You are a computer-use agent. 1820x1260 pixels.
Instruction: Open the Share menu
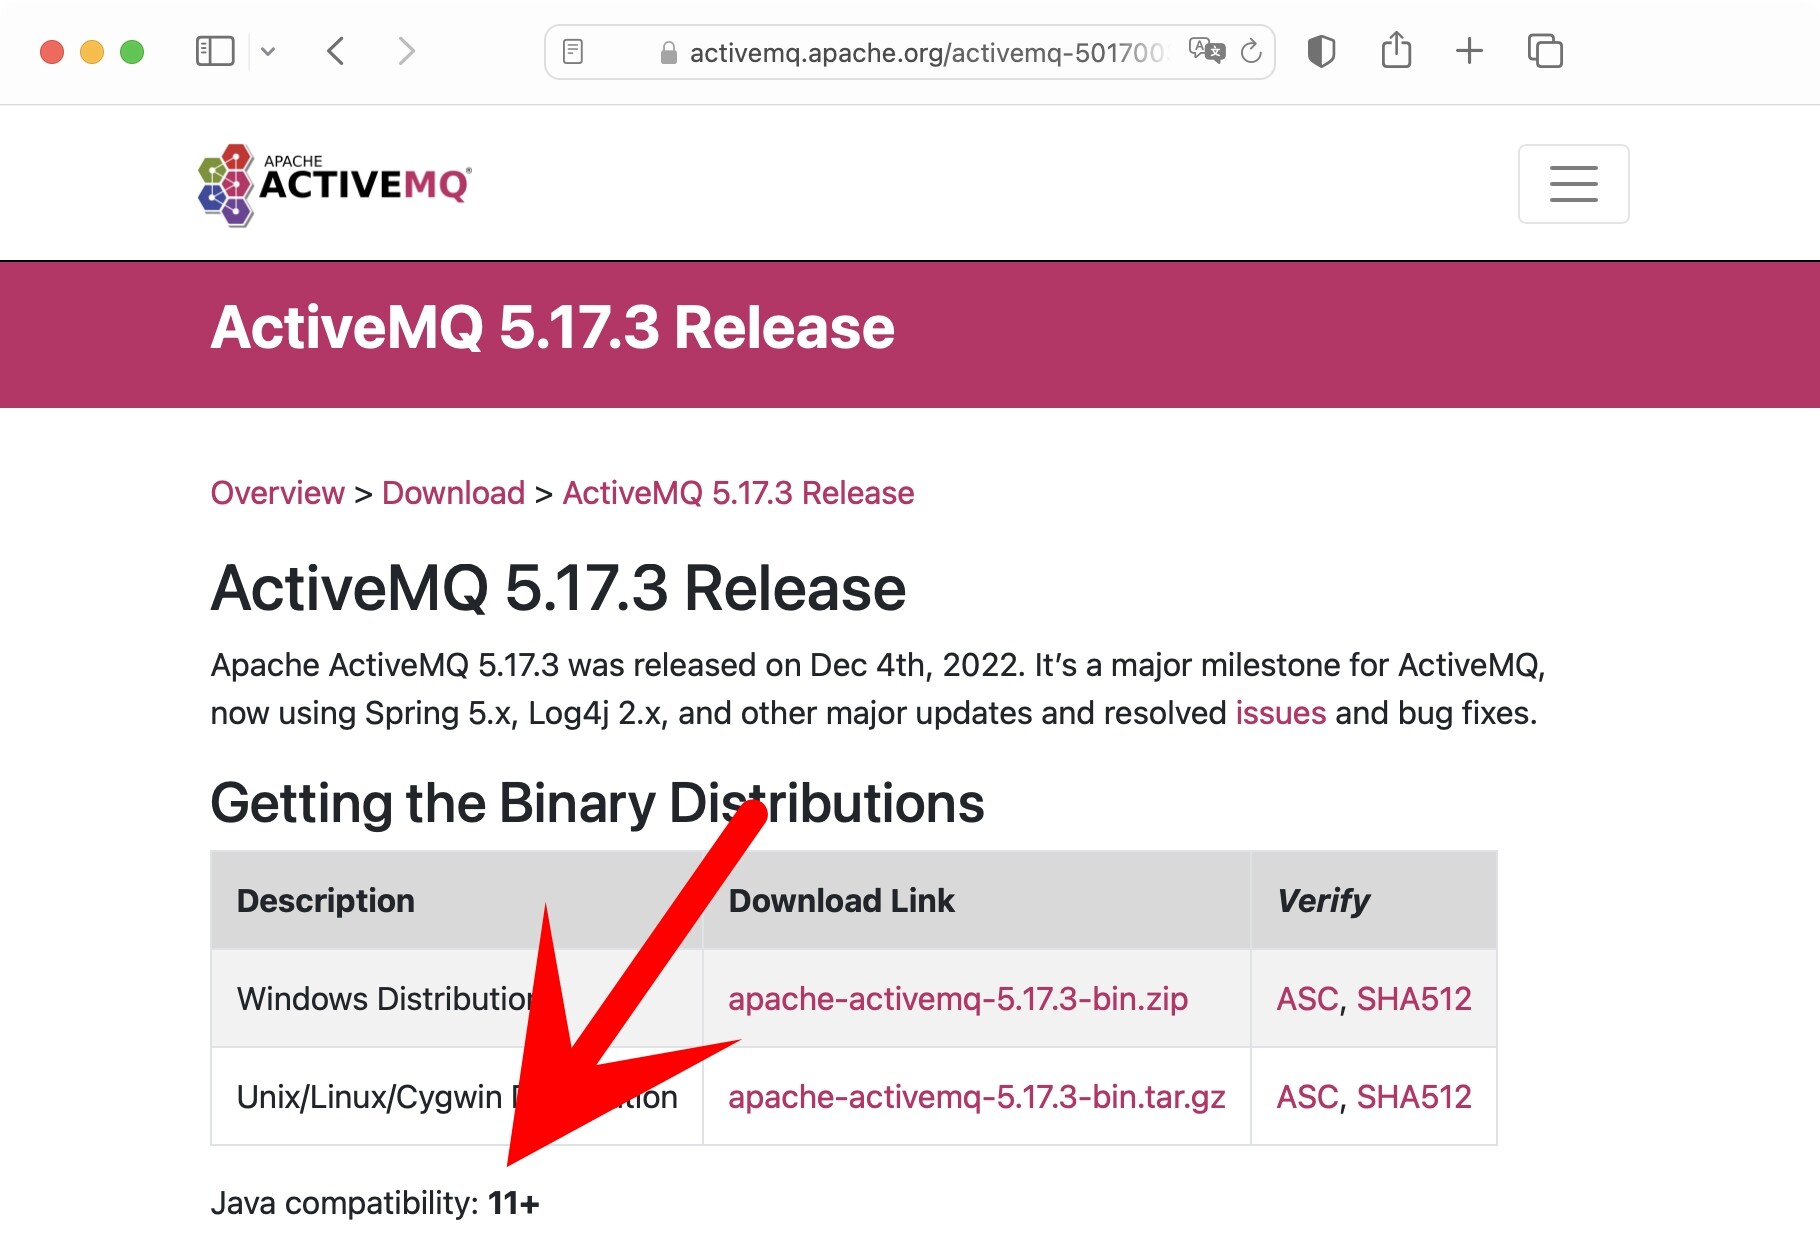(1396, 51)
